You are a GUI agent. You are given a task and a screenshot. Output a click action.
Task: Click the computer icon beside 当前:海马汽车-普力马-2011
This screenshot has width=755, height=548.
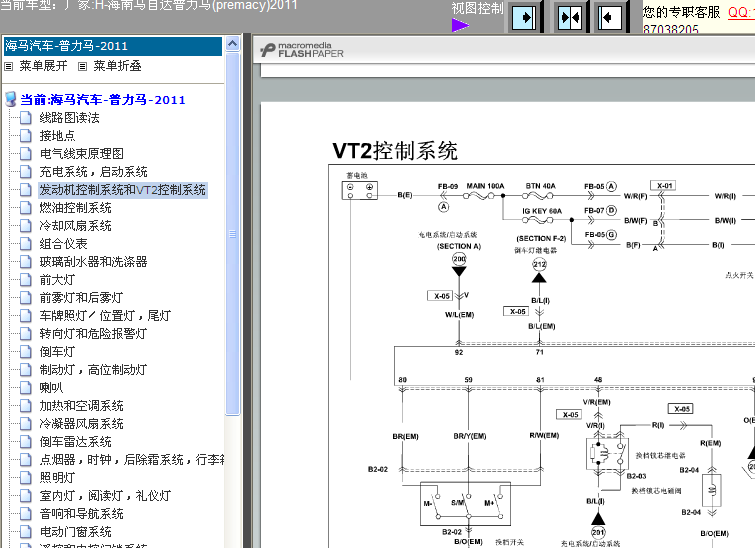pos(11,100)
